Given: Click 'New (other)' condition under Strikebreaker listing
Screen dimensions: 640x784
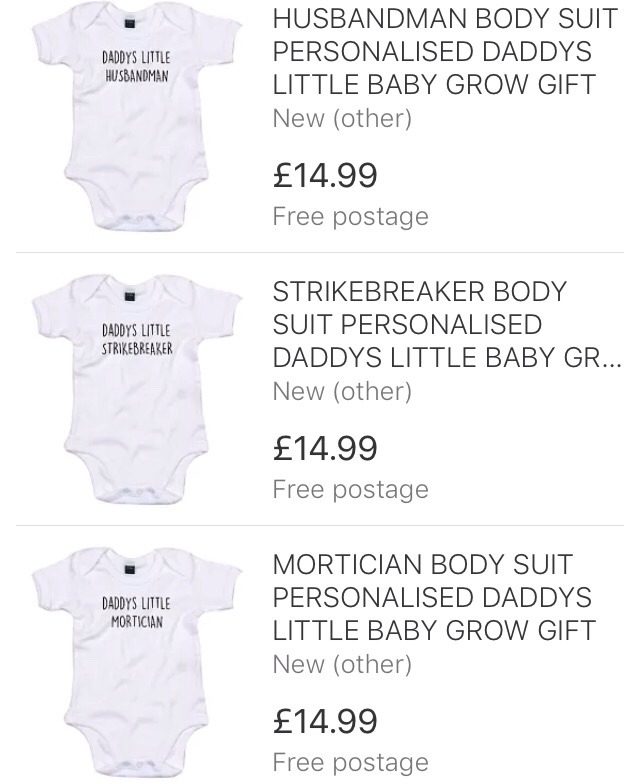Looking at the screenshot, I should pos(342,391).
